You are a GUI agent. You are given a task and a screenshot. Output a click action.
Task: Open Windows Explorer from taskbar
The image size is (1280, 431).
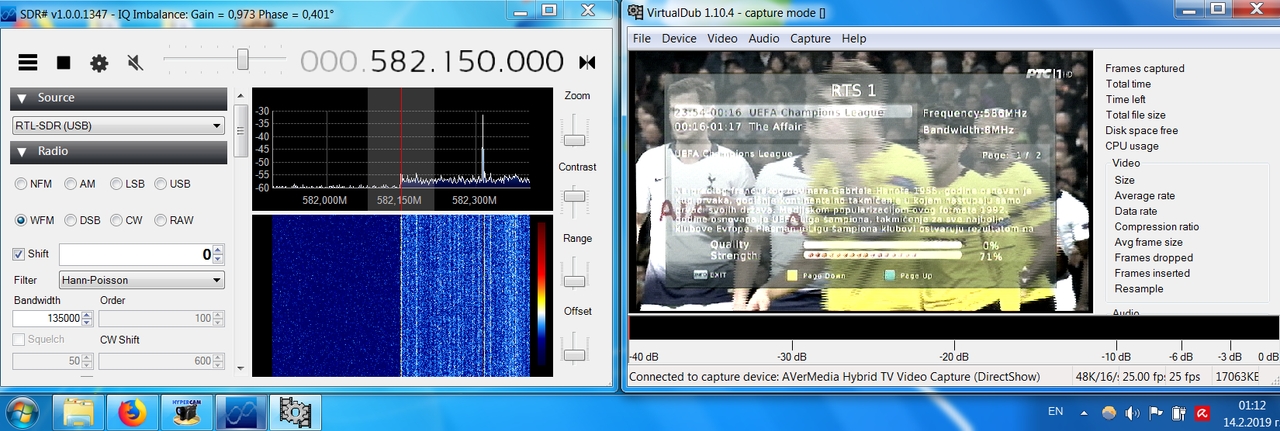click(x=78, y=411)
